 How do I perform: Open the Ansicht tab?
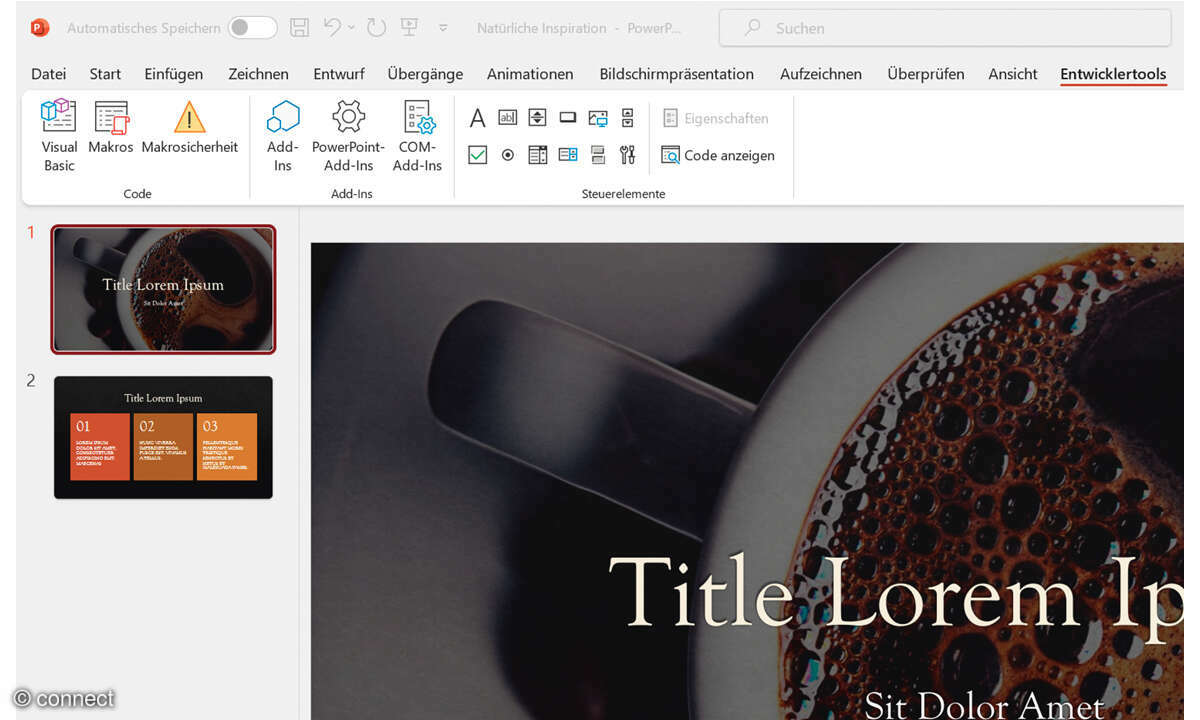1012,74
